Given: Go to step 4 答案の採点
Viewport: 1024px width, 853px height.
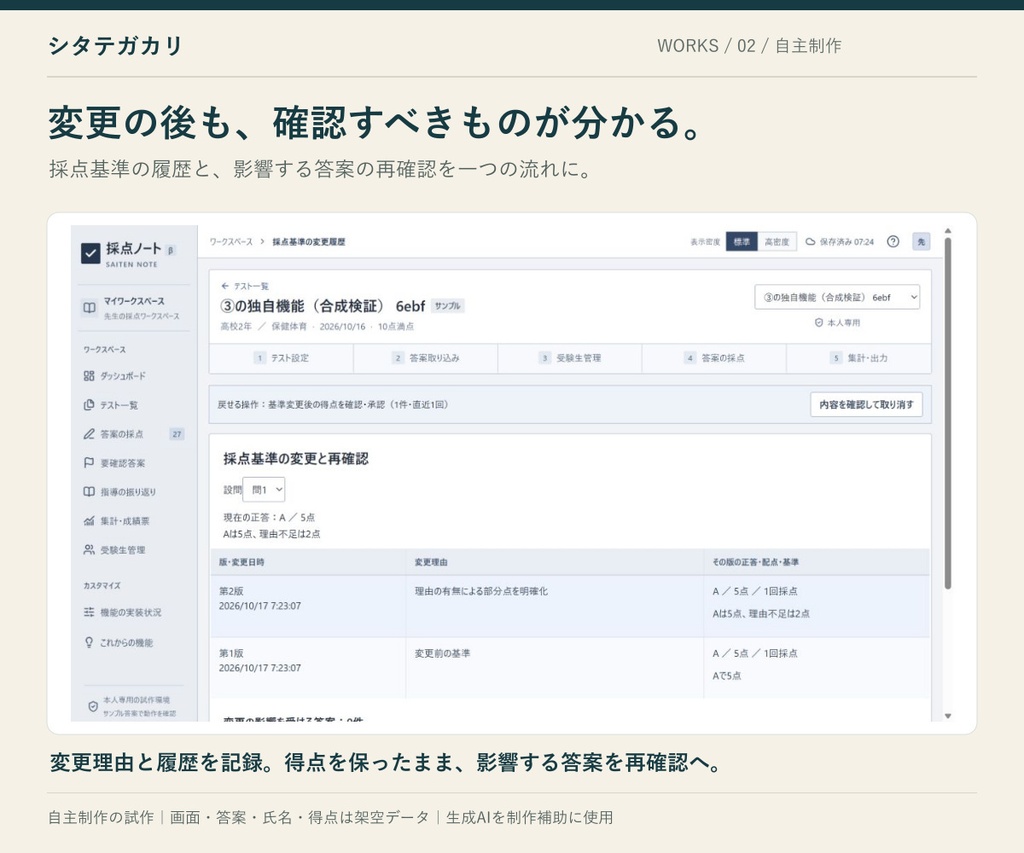Looking at the screenshot, I should 714,358.
